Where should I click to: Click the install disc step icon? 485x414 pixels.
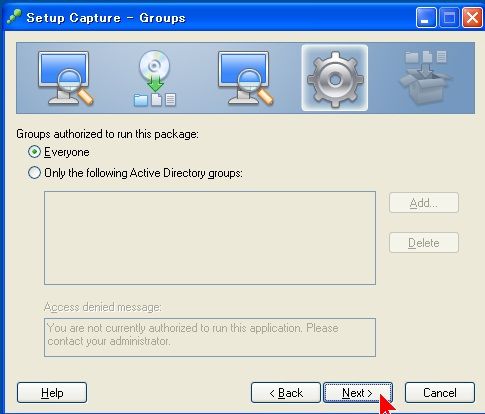click(155, 78)
